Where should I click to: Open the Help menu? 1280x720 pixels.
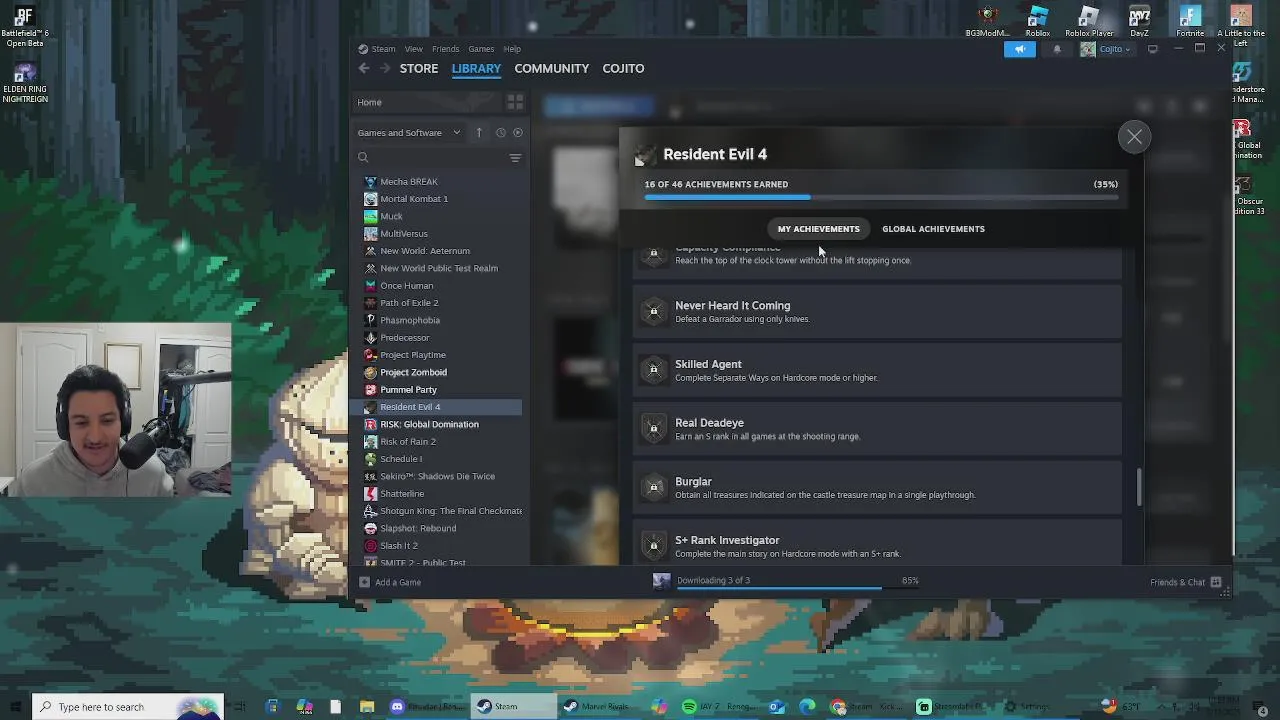(512, 48)
